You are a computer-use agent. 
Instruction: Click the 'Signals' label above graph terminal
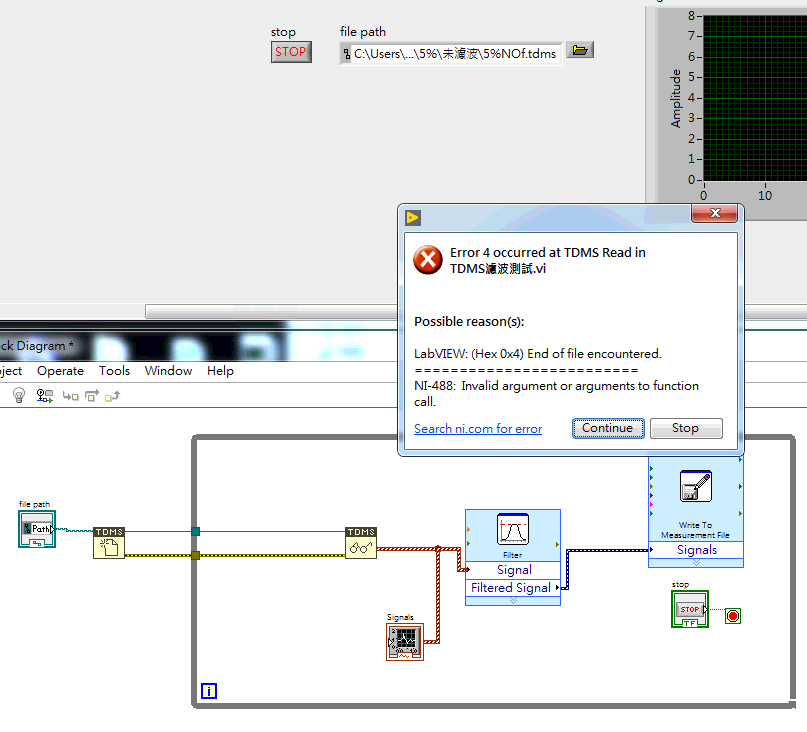tap(400, 617)
